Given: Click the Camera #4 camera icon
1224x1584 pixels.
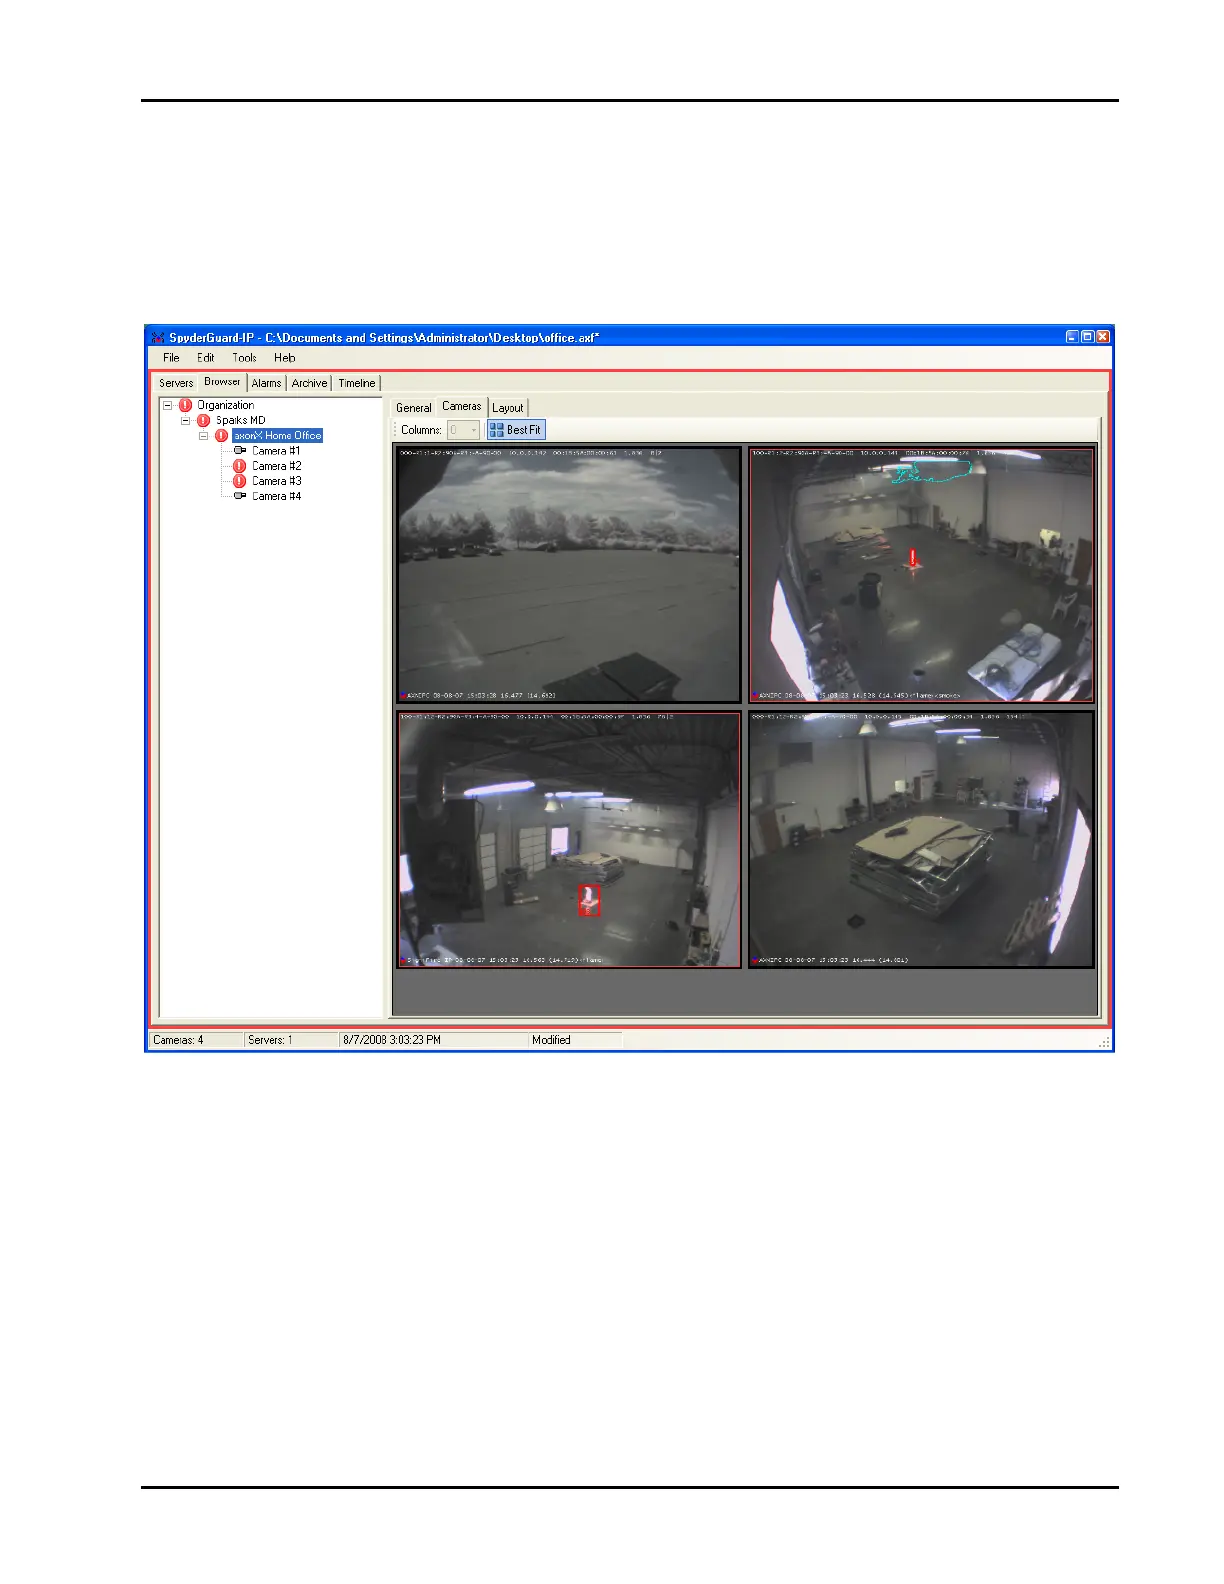Looking at the screenshot, I should point(240,496).
